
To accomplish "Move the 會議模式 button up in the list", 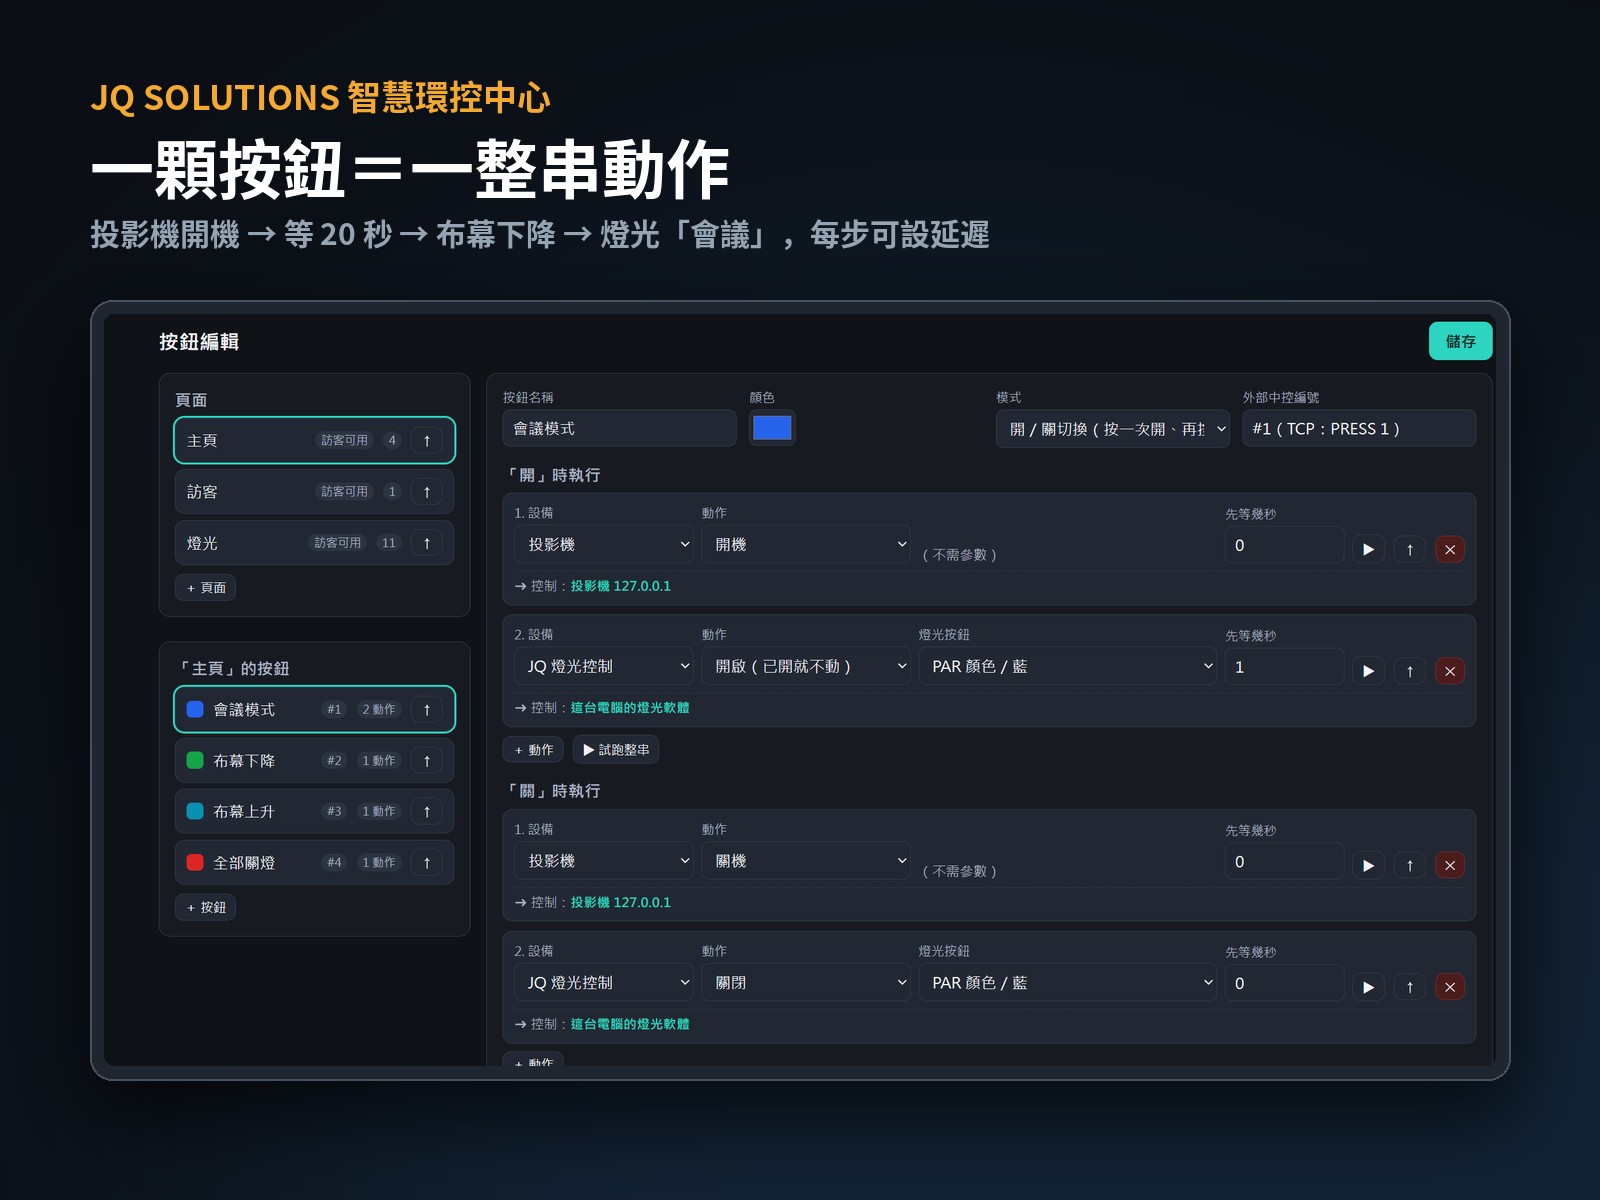I will point(427,709).
